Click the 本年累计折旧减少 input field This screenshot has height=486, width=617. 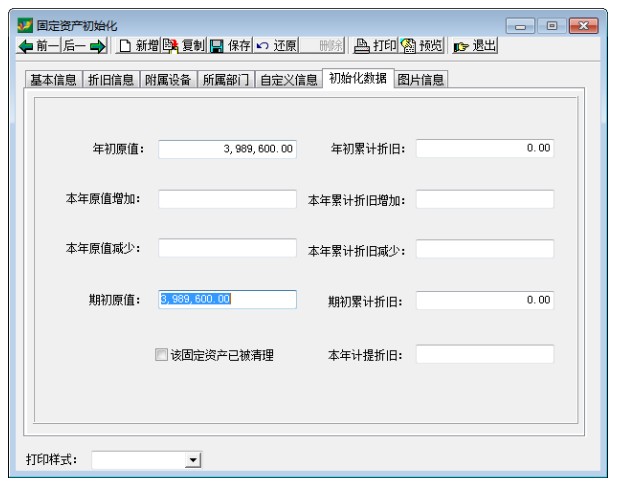click(x=485, y=249)
